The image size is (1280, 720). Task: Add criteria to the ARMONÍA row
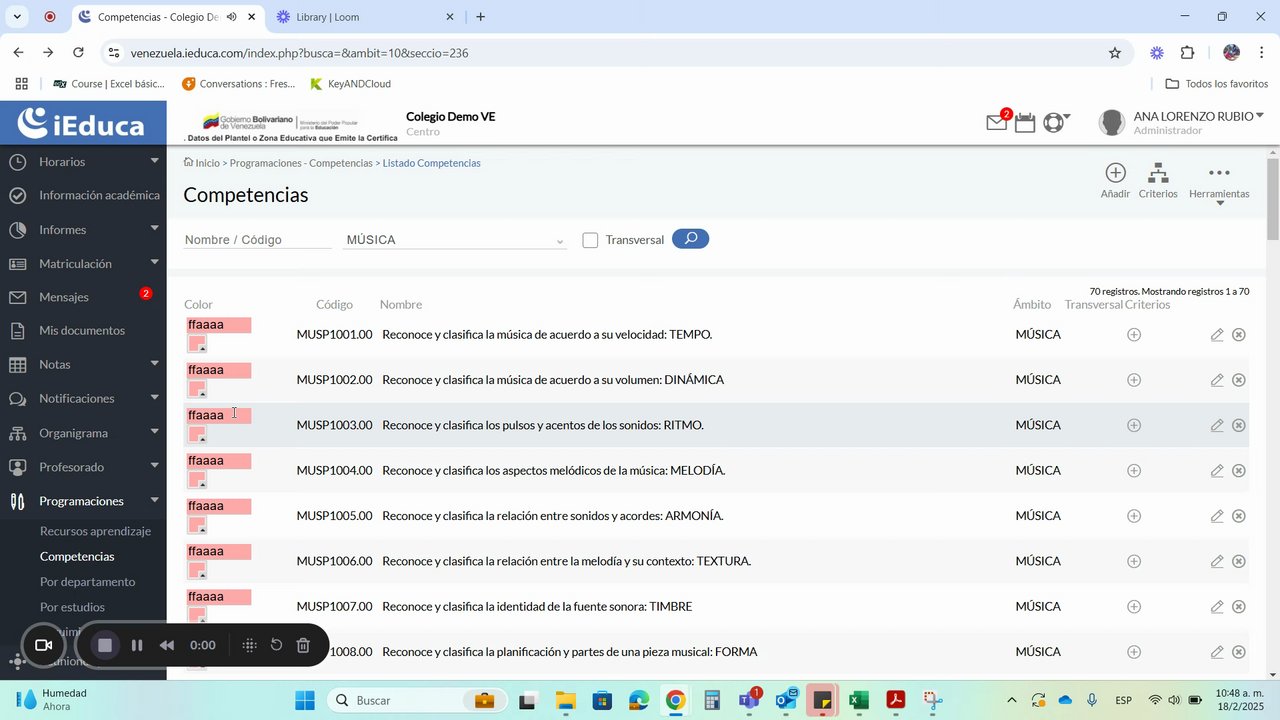pos(1134,516)
